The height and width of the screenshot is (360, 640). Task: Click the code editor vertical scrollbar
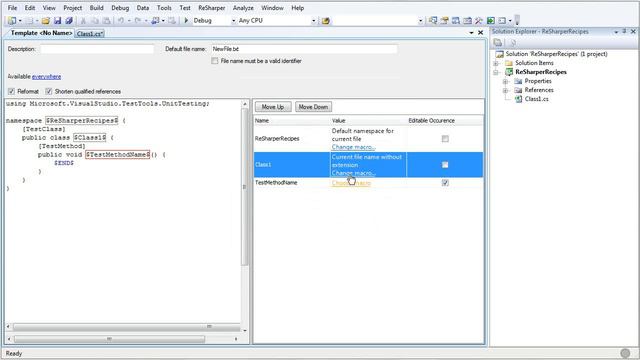click(245, 188)
